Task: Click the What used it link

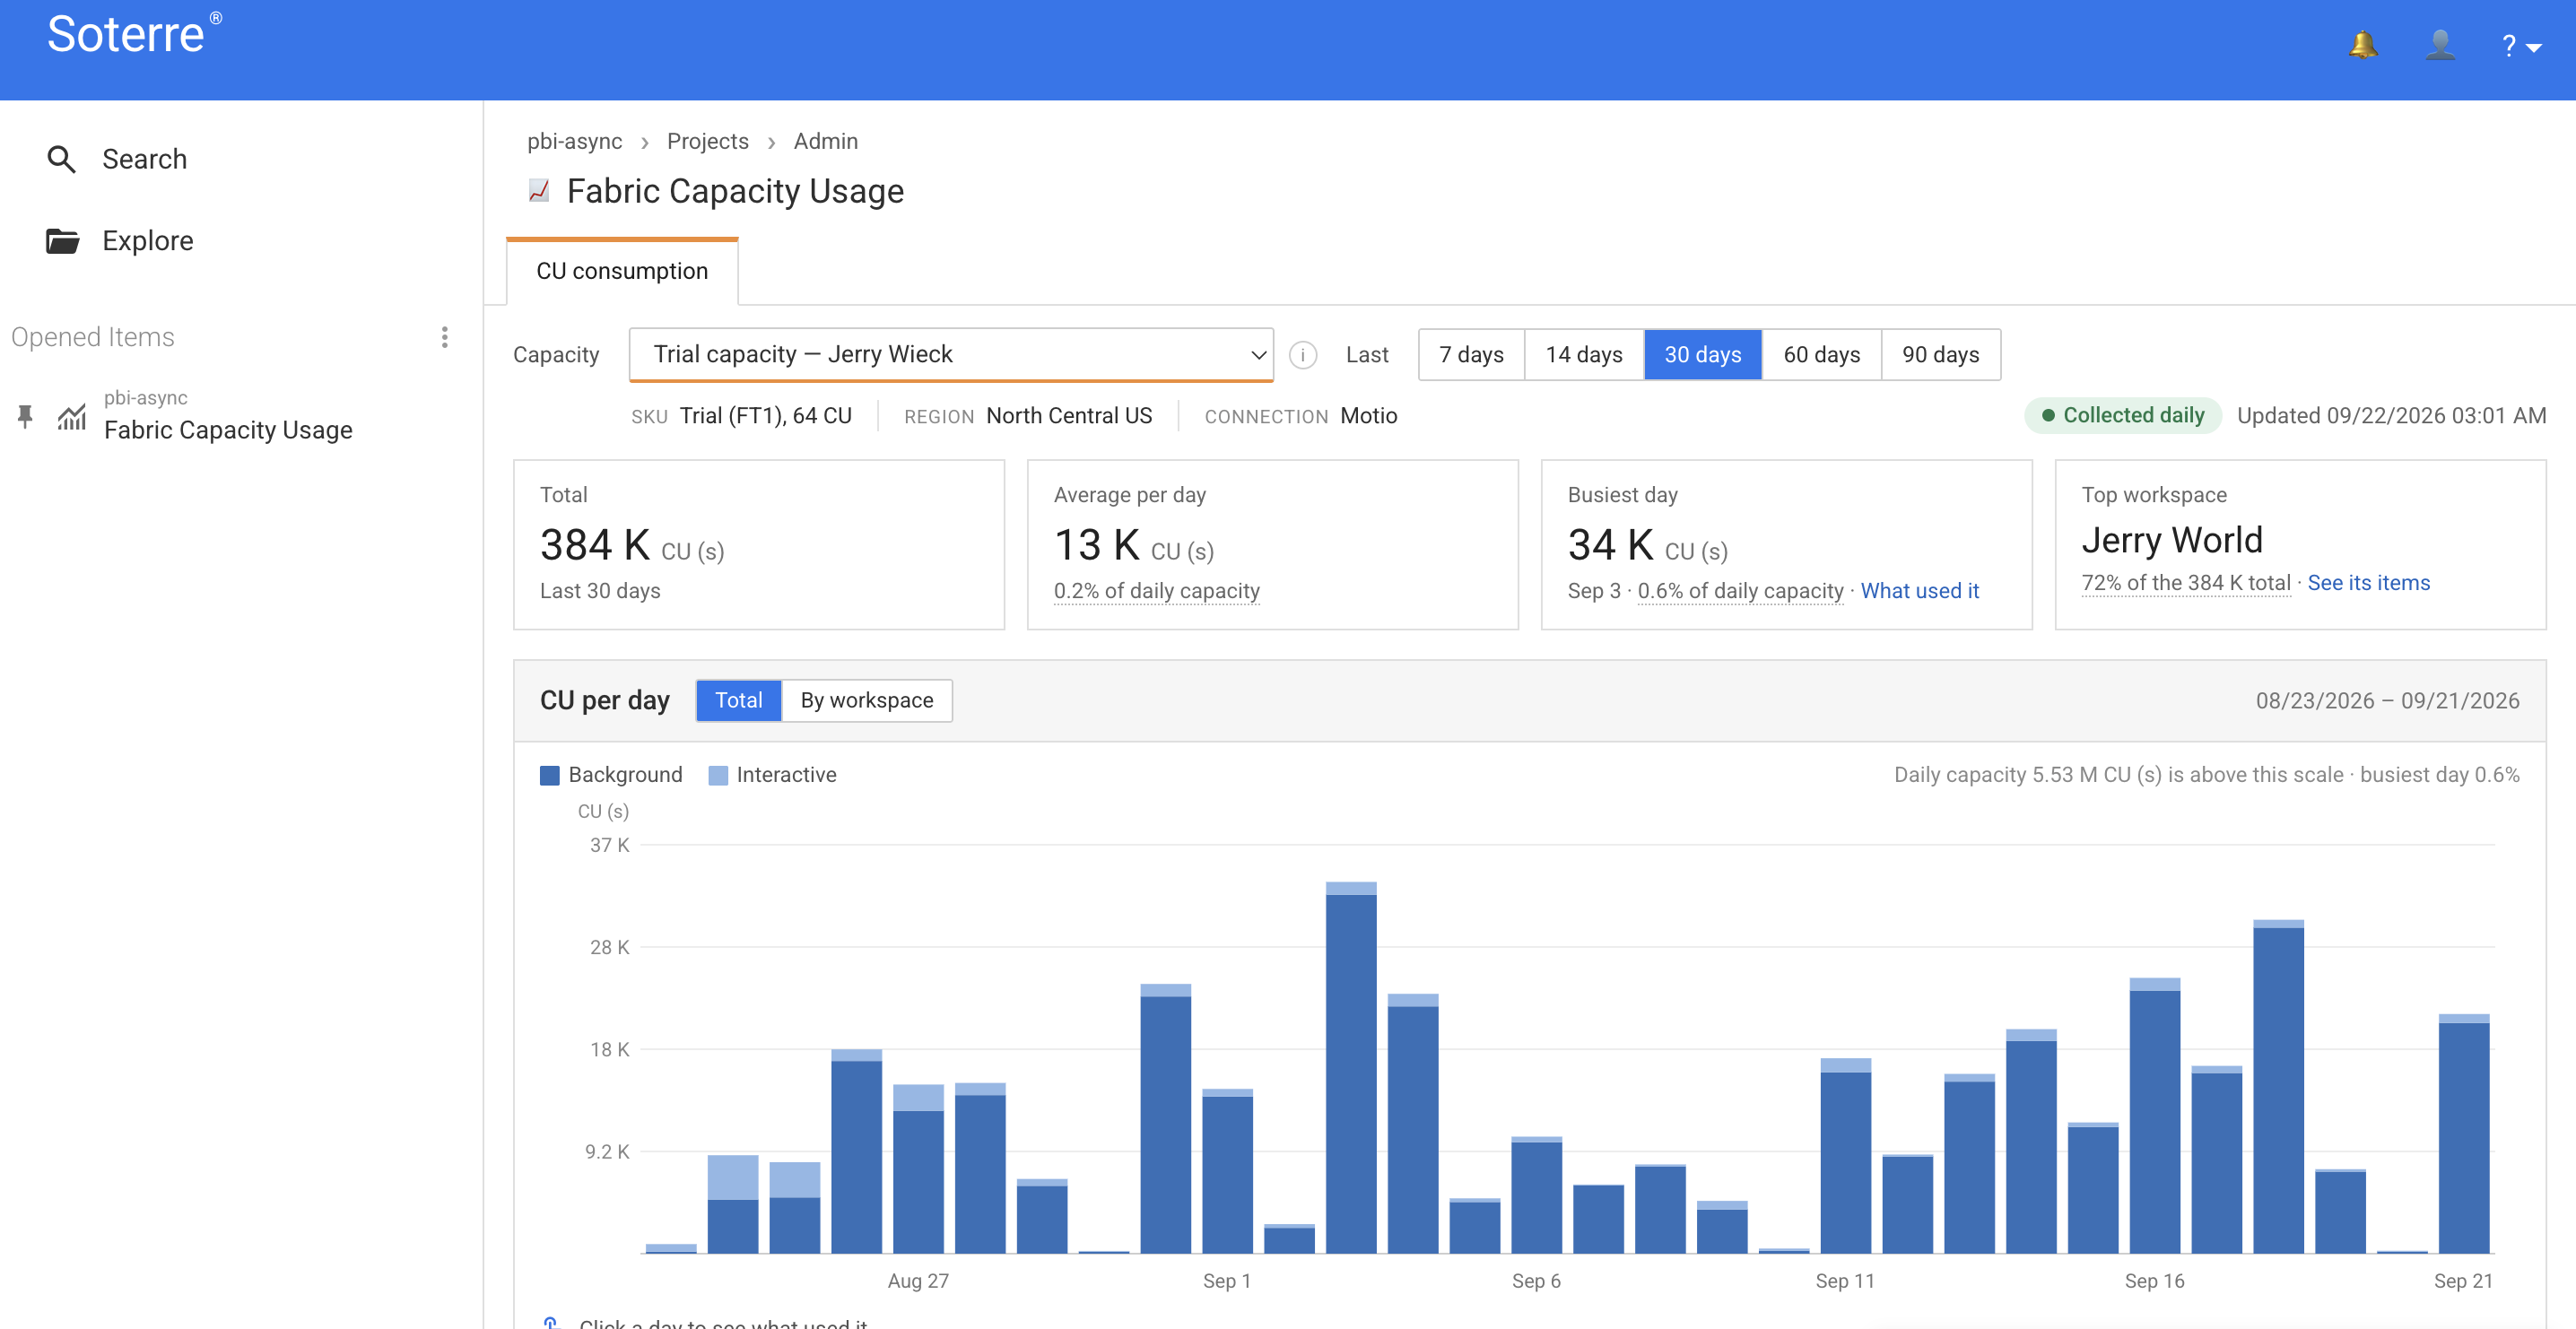Action: coord(1919,591)
